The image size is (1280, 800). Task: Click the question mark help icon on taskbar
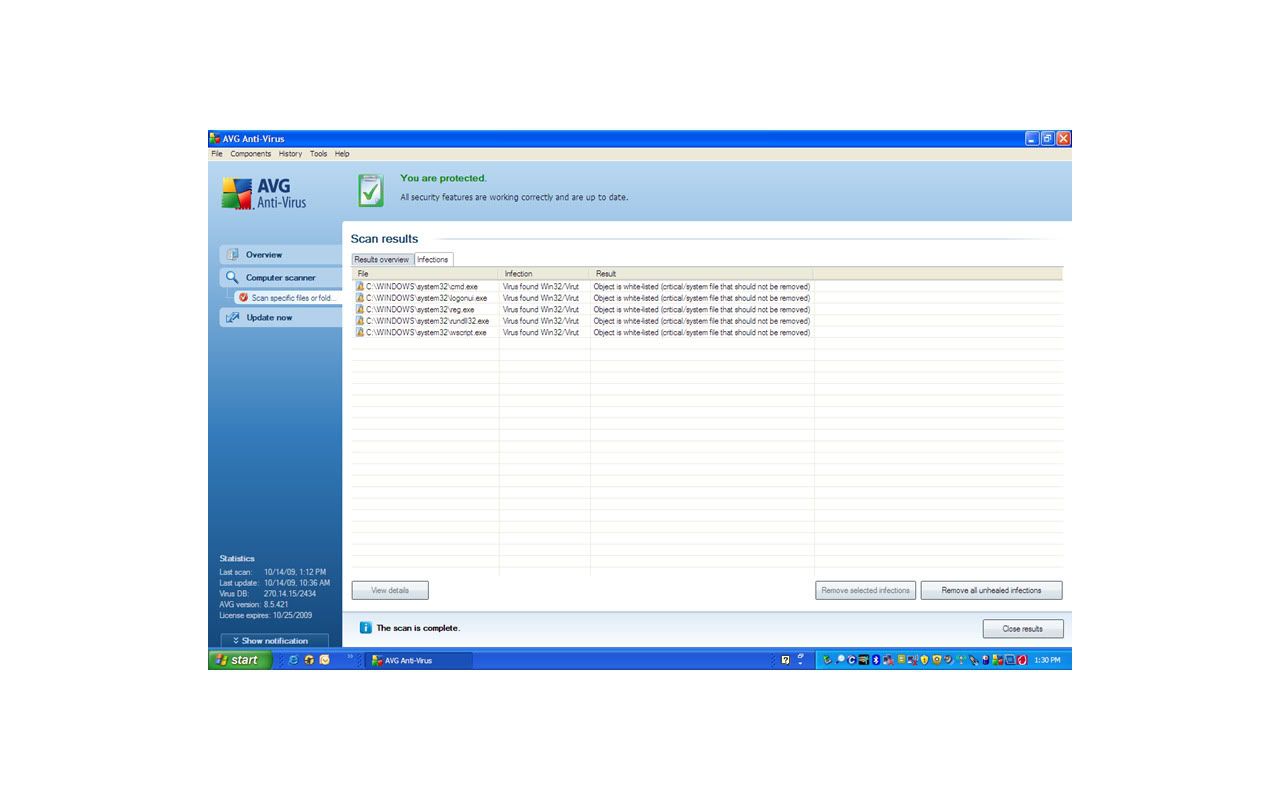(x=785, y=660)
